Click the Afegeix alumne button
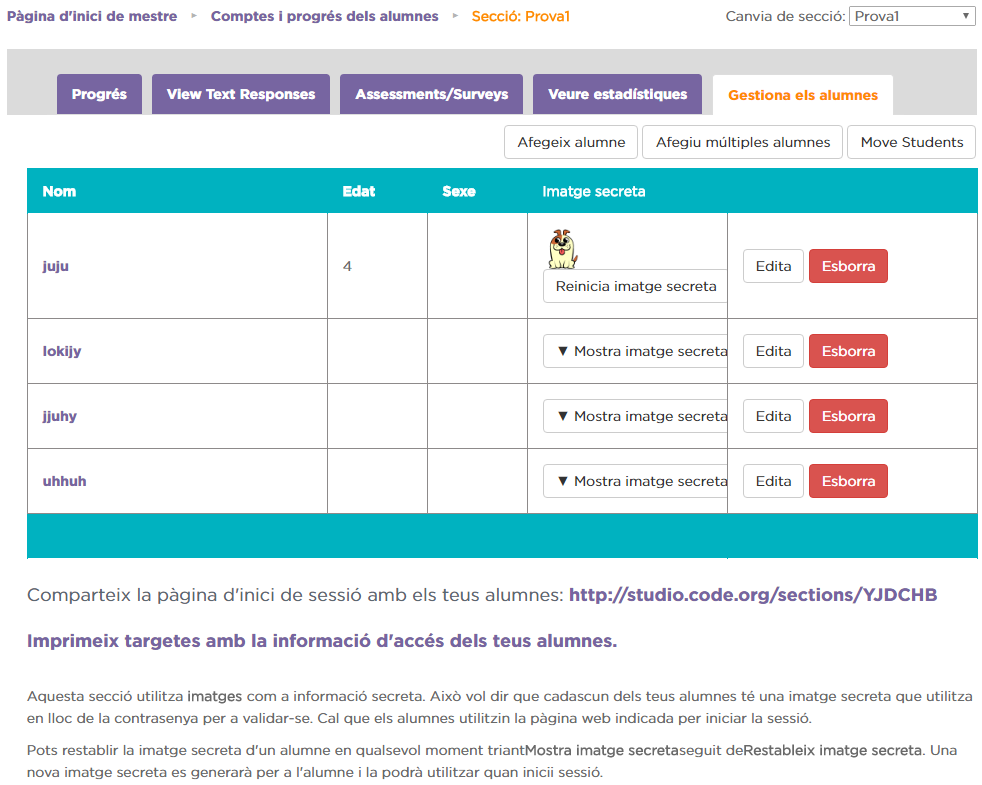This screenshot has height=785, width=982. click(571, 142)
